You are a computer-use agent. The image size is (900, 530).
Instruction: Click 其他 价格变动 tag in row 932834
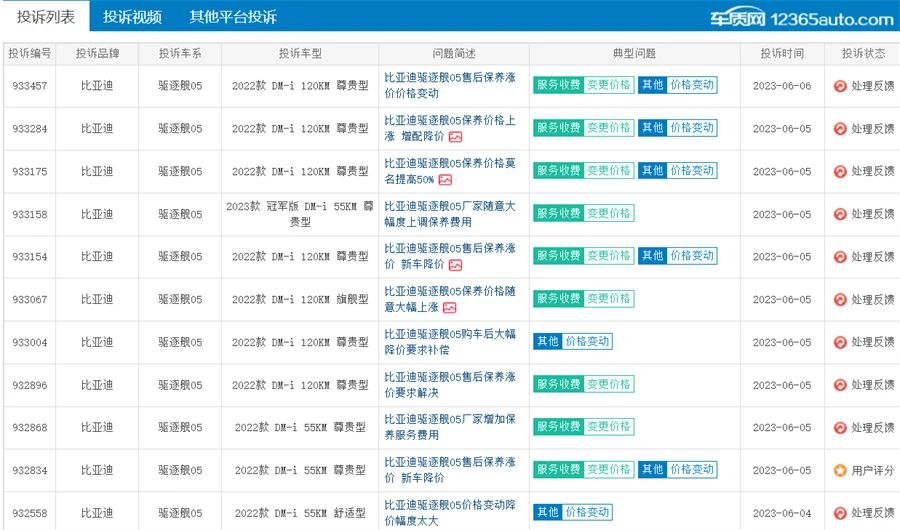coord(678,469)
